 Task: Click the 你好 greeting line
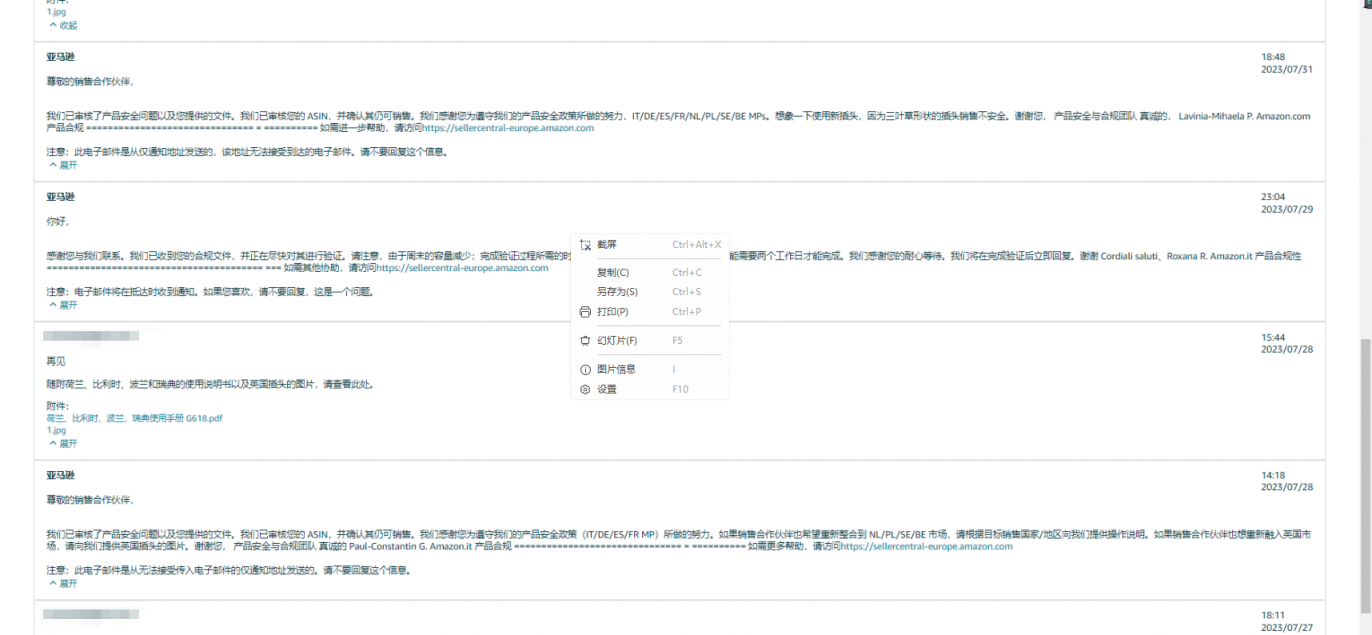pyautogui.click(x=57, y=221)
